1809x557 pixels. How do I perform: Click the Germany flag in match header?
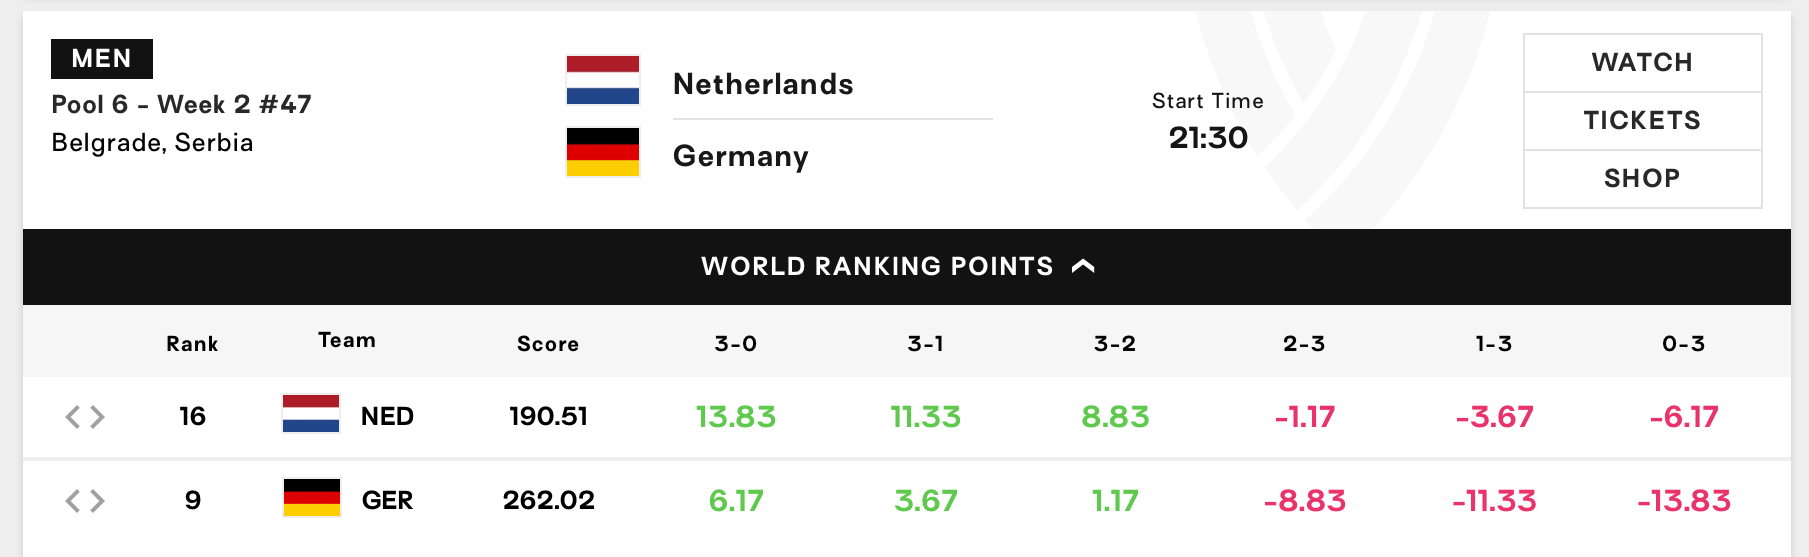tap(603, 152)
